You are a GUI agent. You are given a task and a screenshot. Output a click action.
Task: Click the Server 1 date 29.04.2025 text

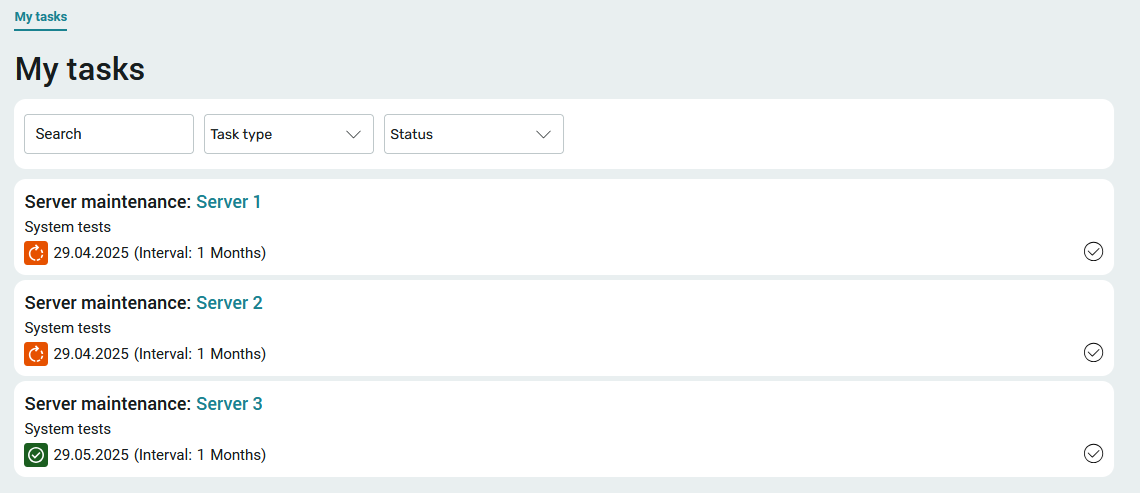(x=91, y=254)
